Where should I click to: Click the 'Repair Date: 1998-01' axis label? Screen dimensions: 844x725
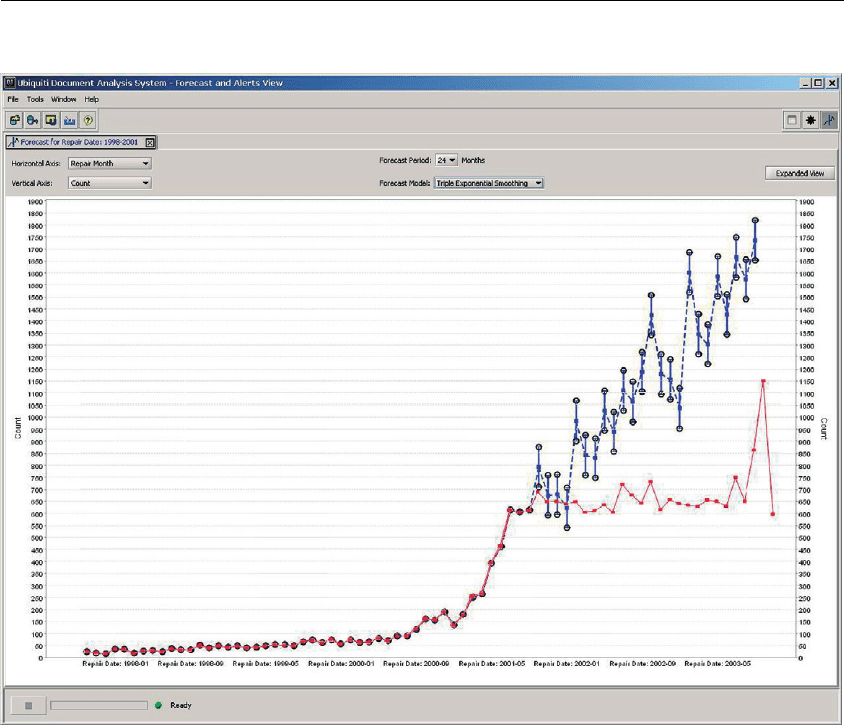click(x=115, y=664)
